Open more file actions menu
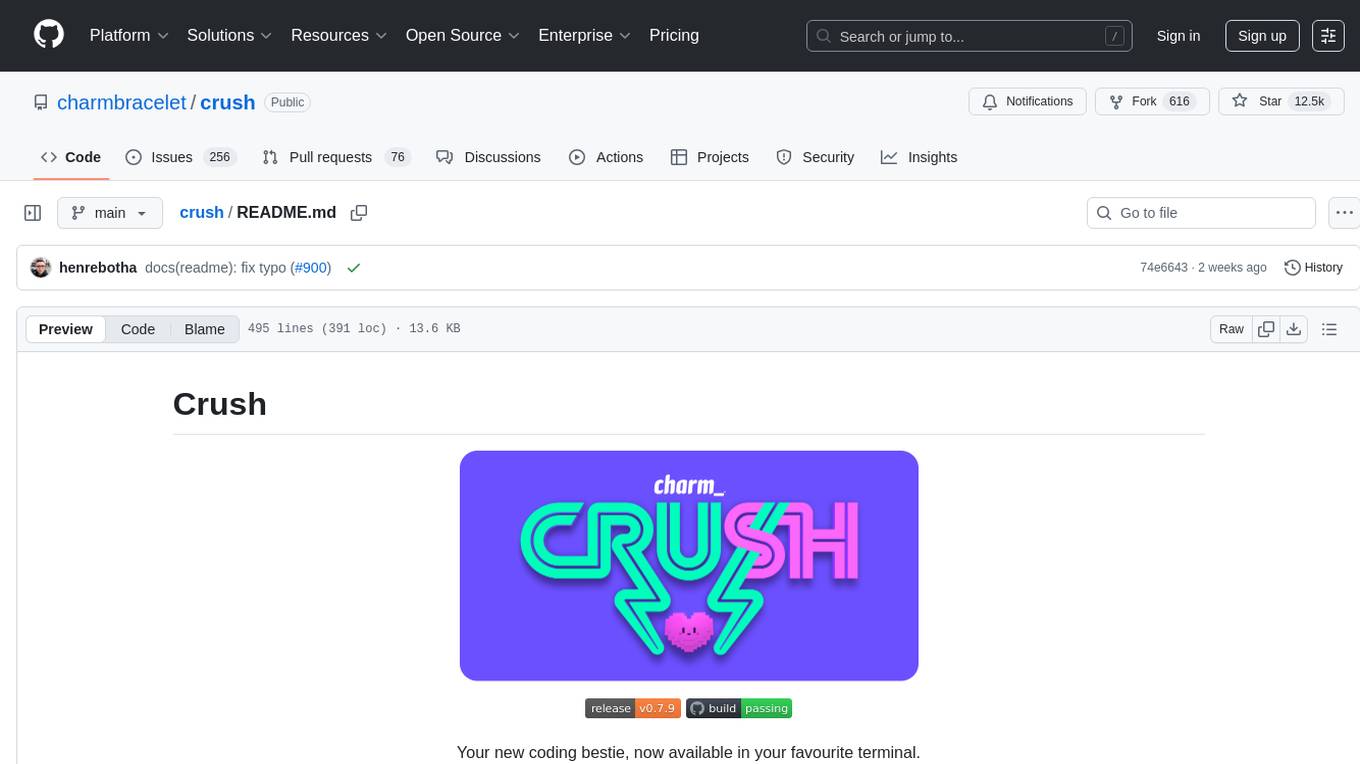Viewport: 1360px width, 764px height. pyautogui.click(x=1344, y=213)
